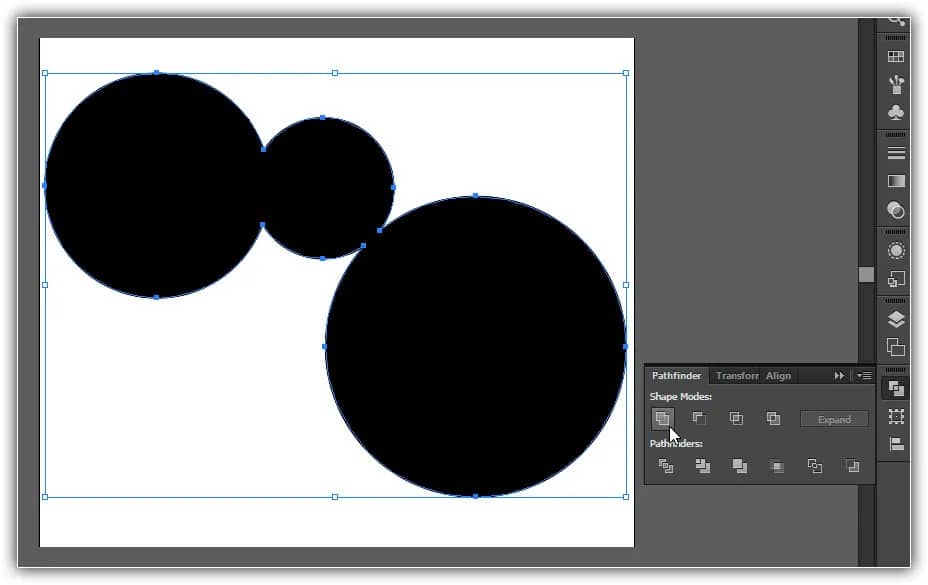Open the Brushes panel from the dock
This screenshot has height=585, width=928.
[896, 84]
